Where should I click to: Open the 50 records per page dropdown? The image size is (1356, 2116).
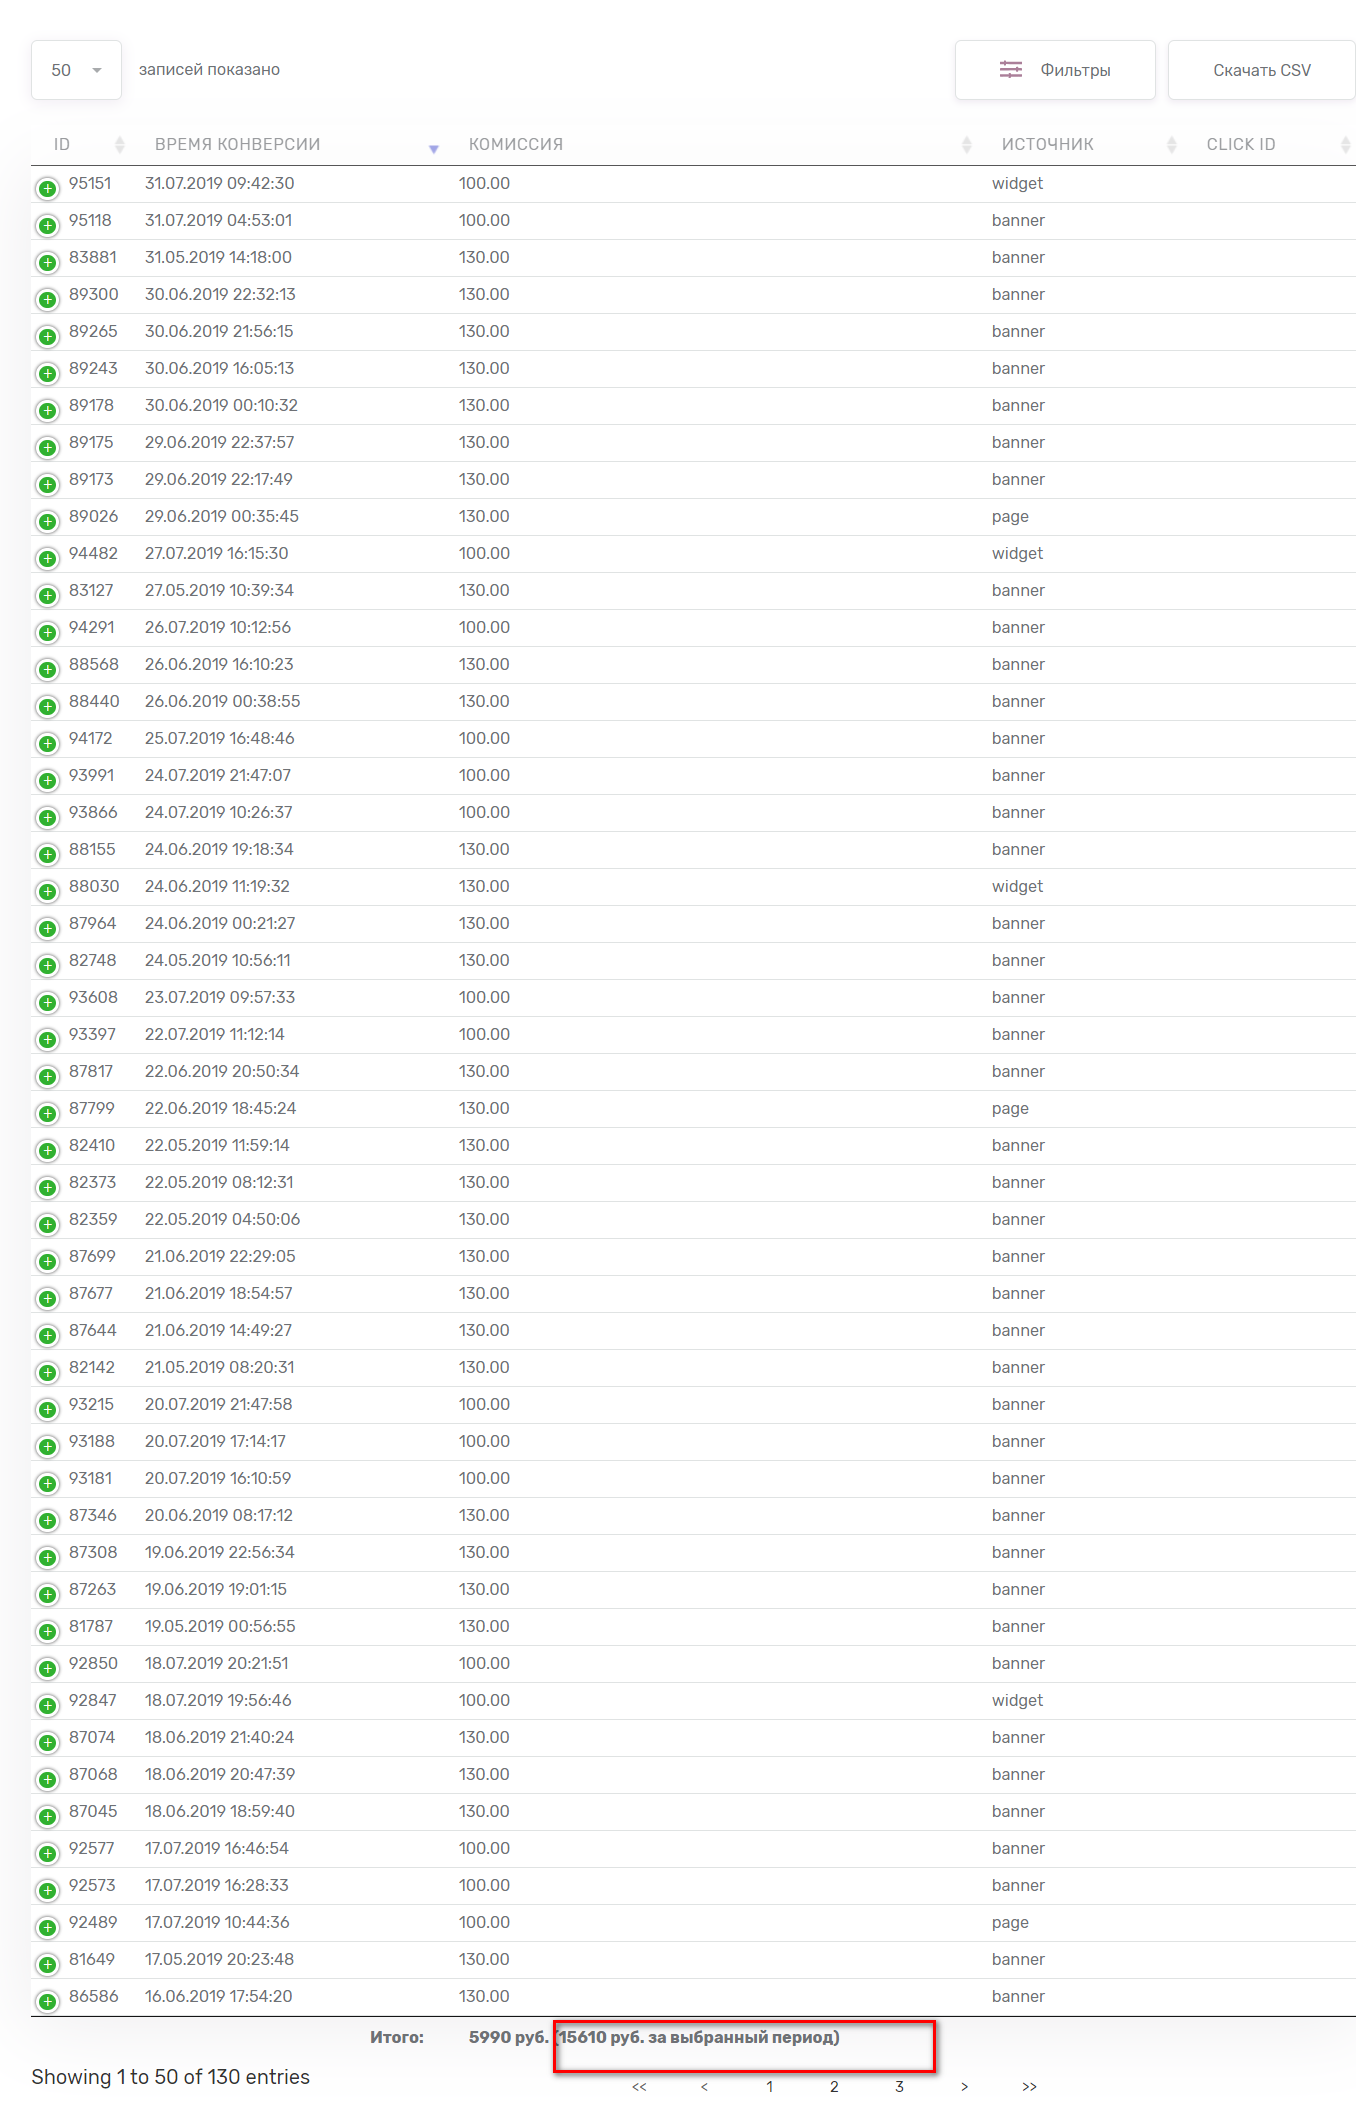point(76,70)
